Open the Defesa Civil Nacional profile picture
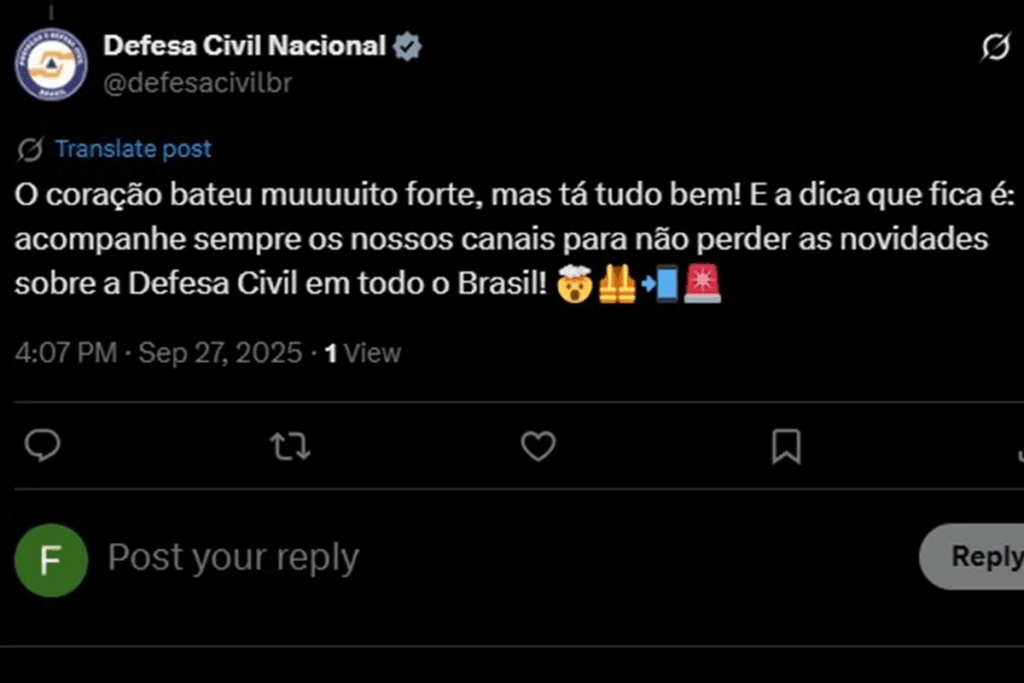The width and height of the screenshot is (1024, 683). click(x=51, y=64)
